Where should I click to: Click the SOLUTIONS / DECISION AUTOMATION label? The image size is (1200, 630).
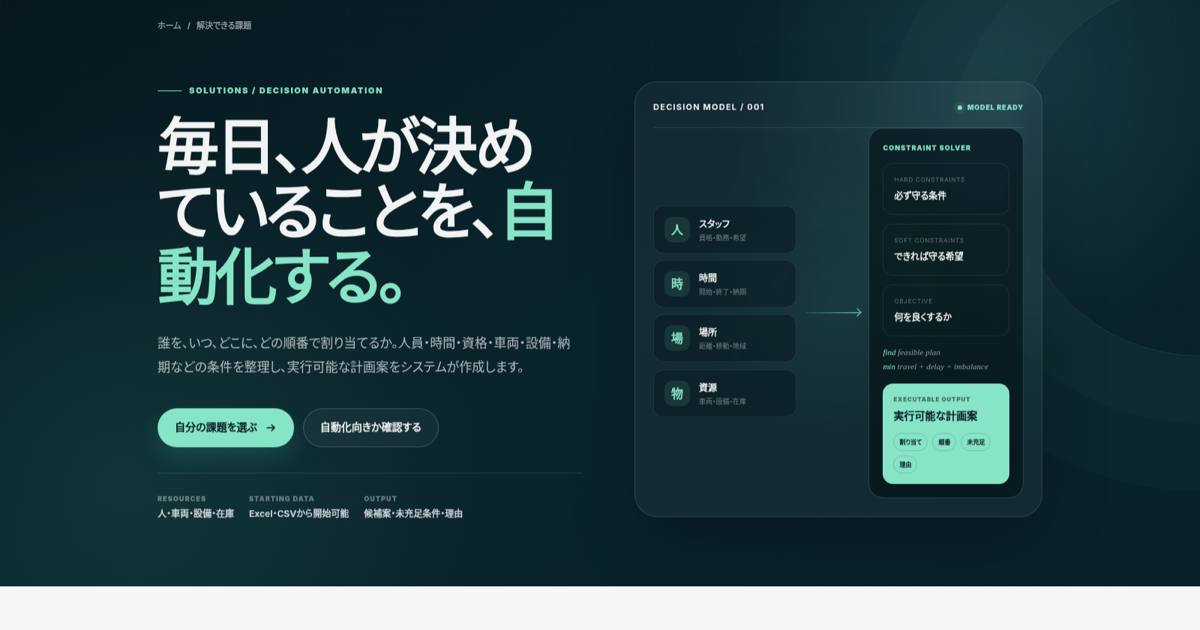click(x=286, y=90)
